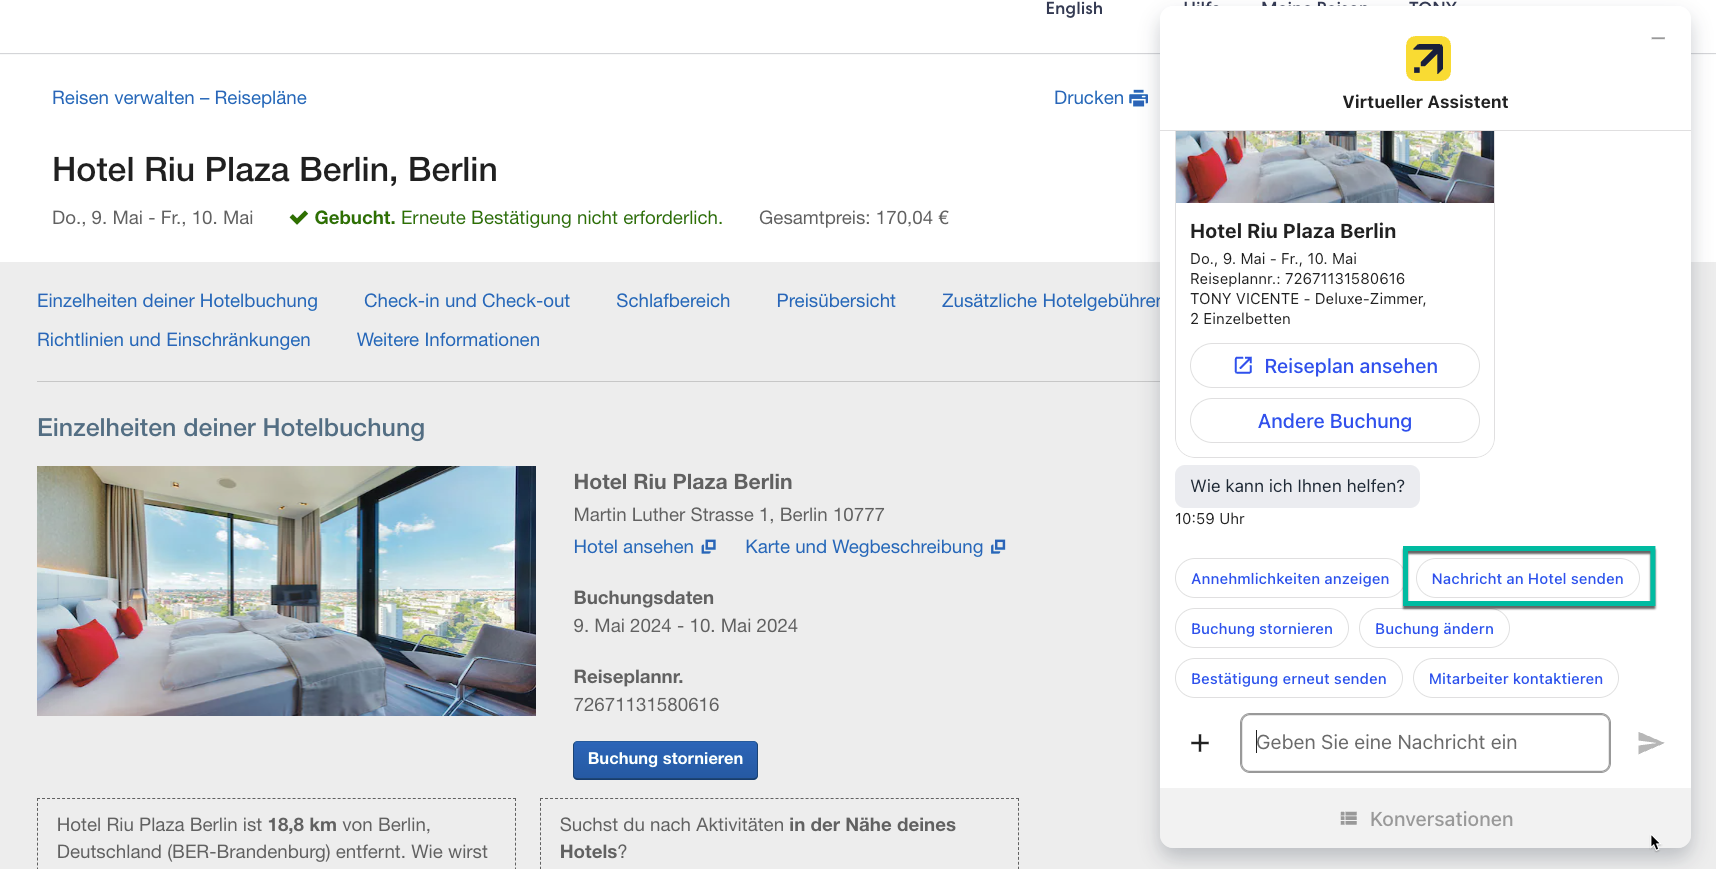Click the large hotel room photo
Image resolution: width=1716 pixels, height=869 pixels.
(x=286, y=591)
